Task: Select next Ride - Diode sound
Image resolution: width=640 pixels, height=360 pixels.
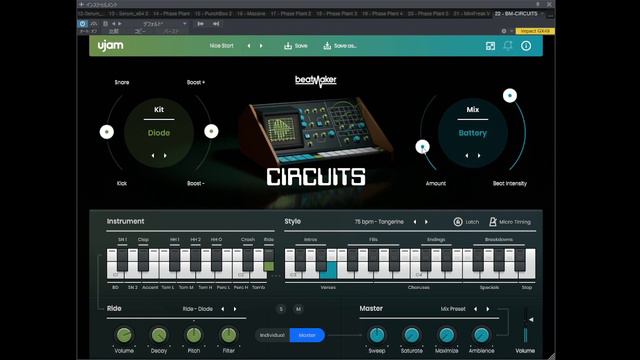Action: [x=235, y=309]
